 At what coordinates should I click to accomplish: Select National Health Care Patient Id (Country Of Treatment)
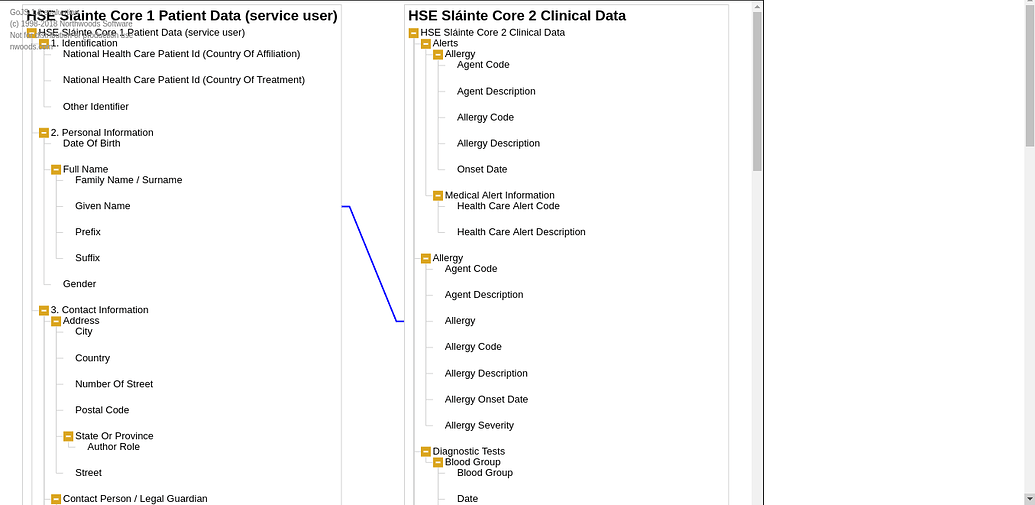point(184,80)
